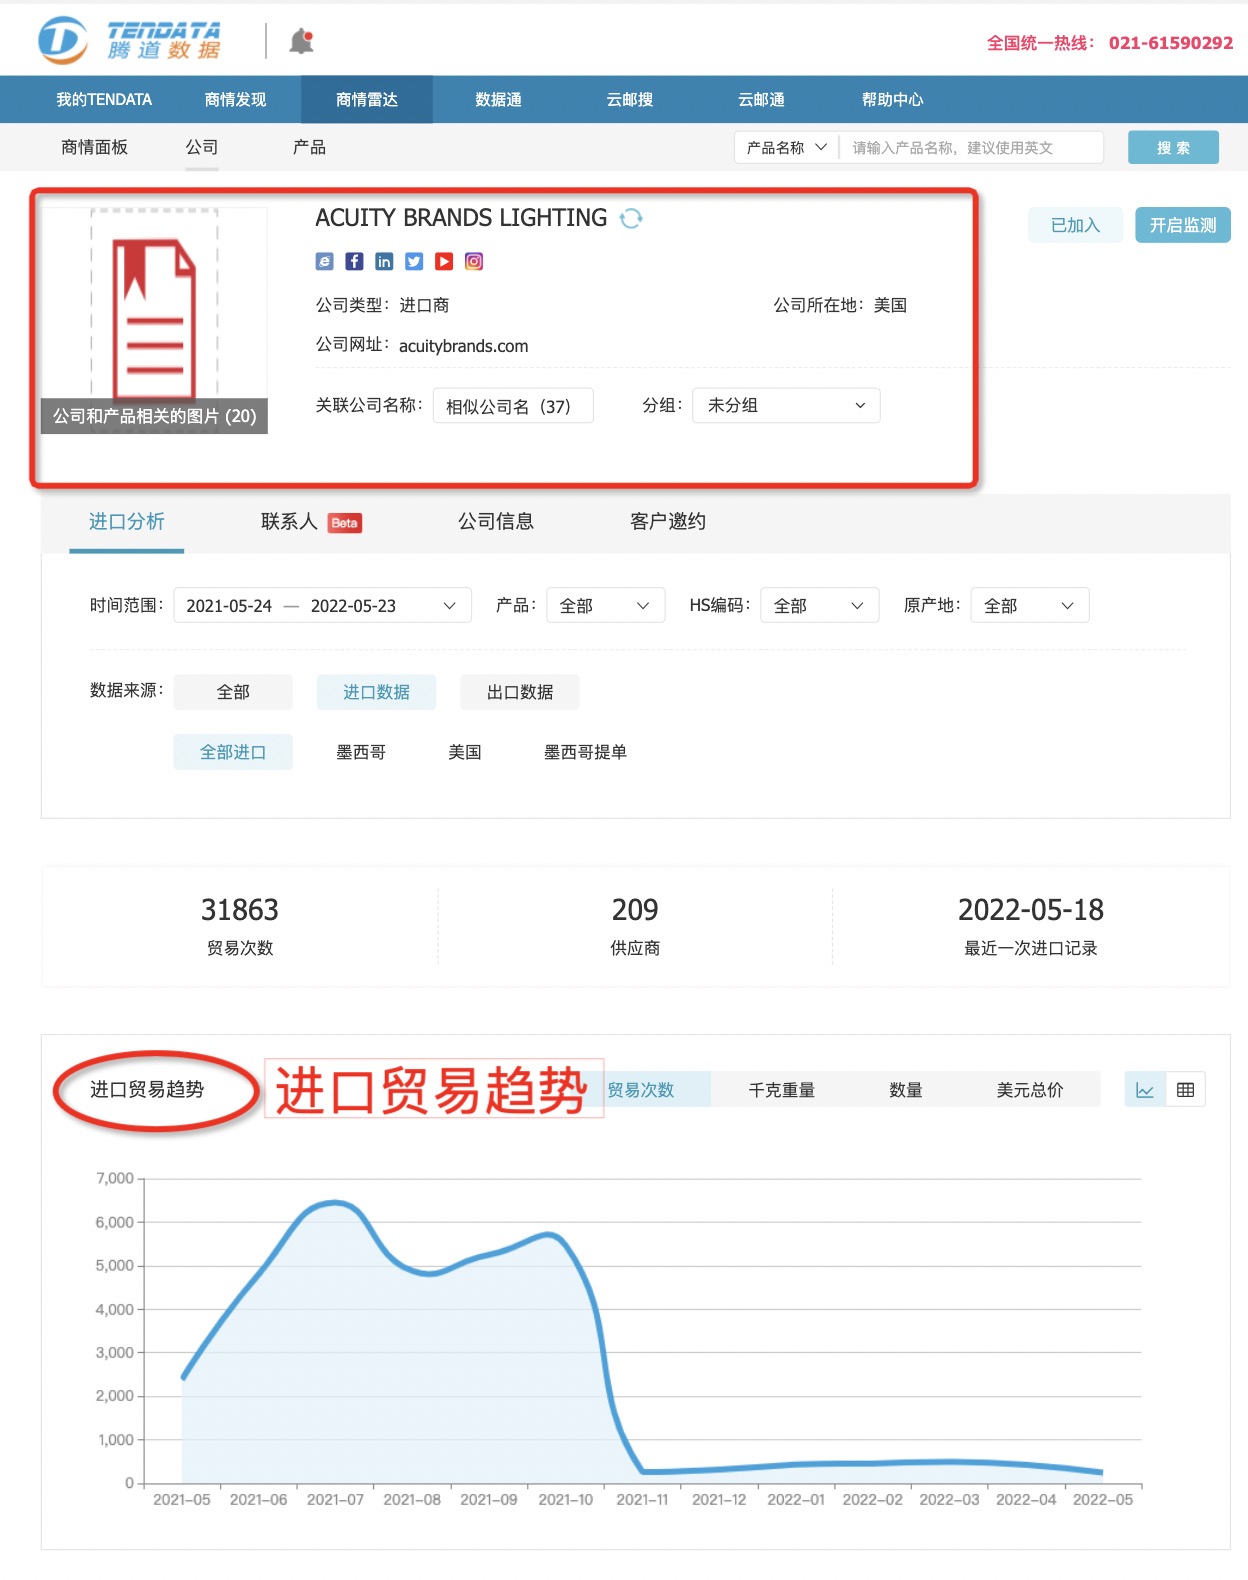Open 相似公司名 (37) list
1248x1580 pixels.
pos(513,405)
